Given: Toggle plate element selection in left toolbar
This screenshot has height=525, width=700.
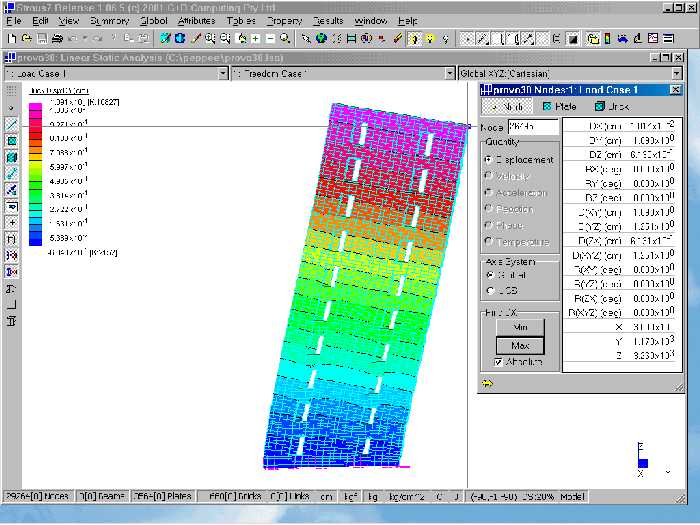Looking at the screenshot, I should pyautogui.click(x=11, y=140).
